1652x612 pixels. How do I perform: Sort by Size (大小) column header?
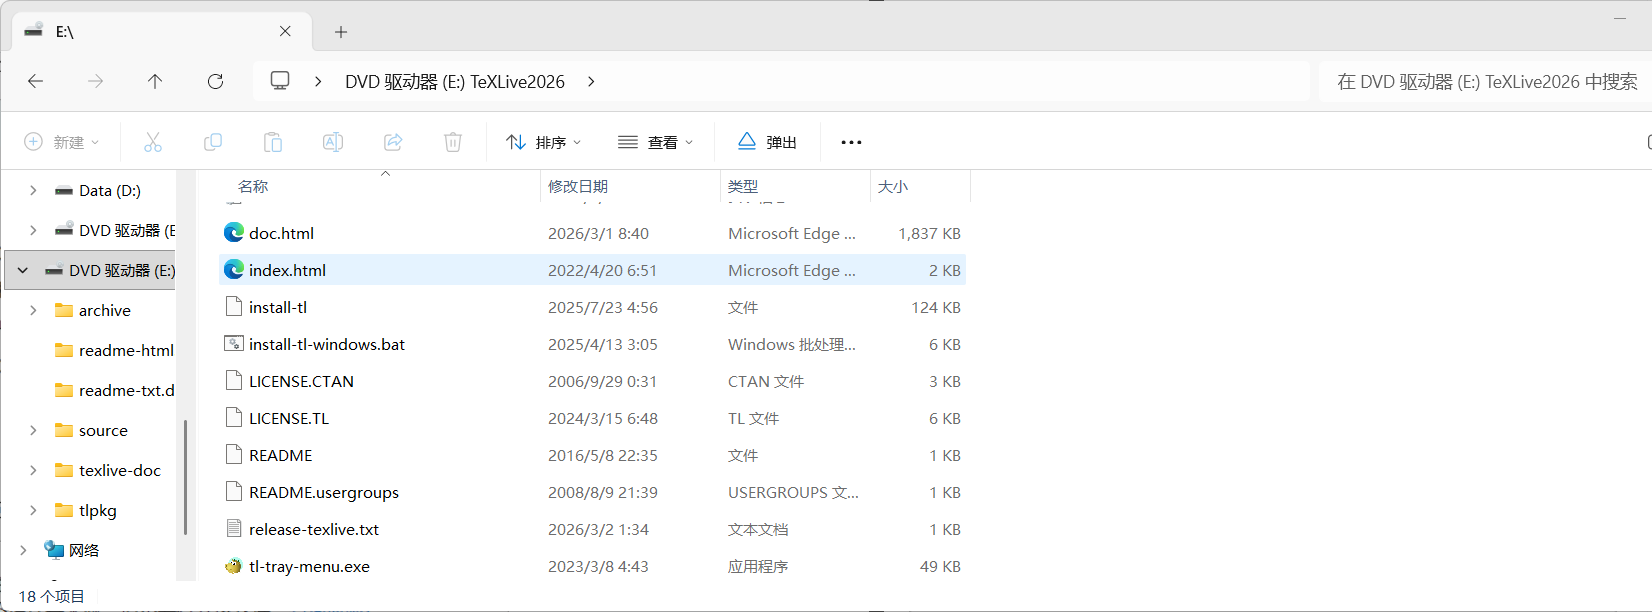click(x=893, y=186)
